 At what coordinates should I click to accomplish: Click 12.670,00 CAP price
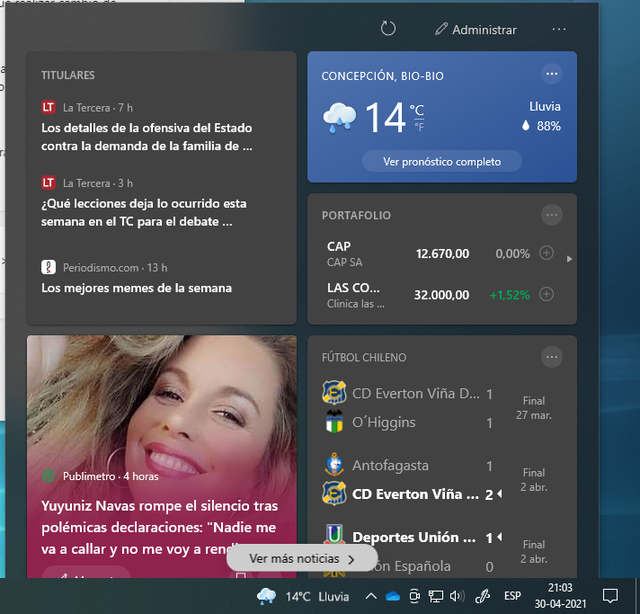(x=442, y=254)
